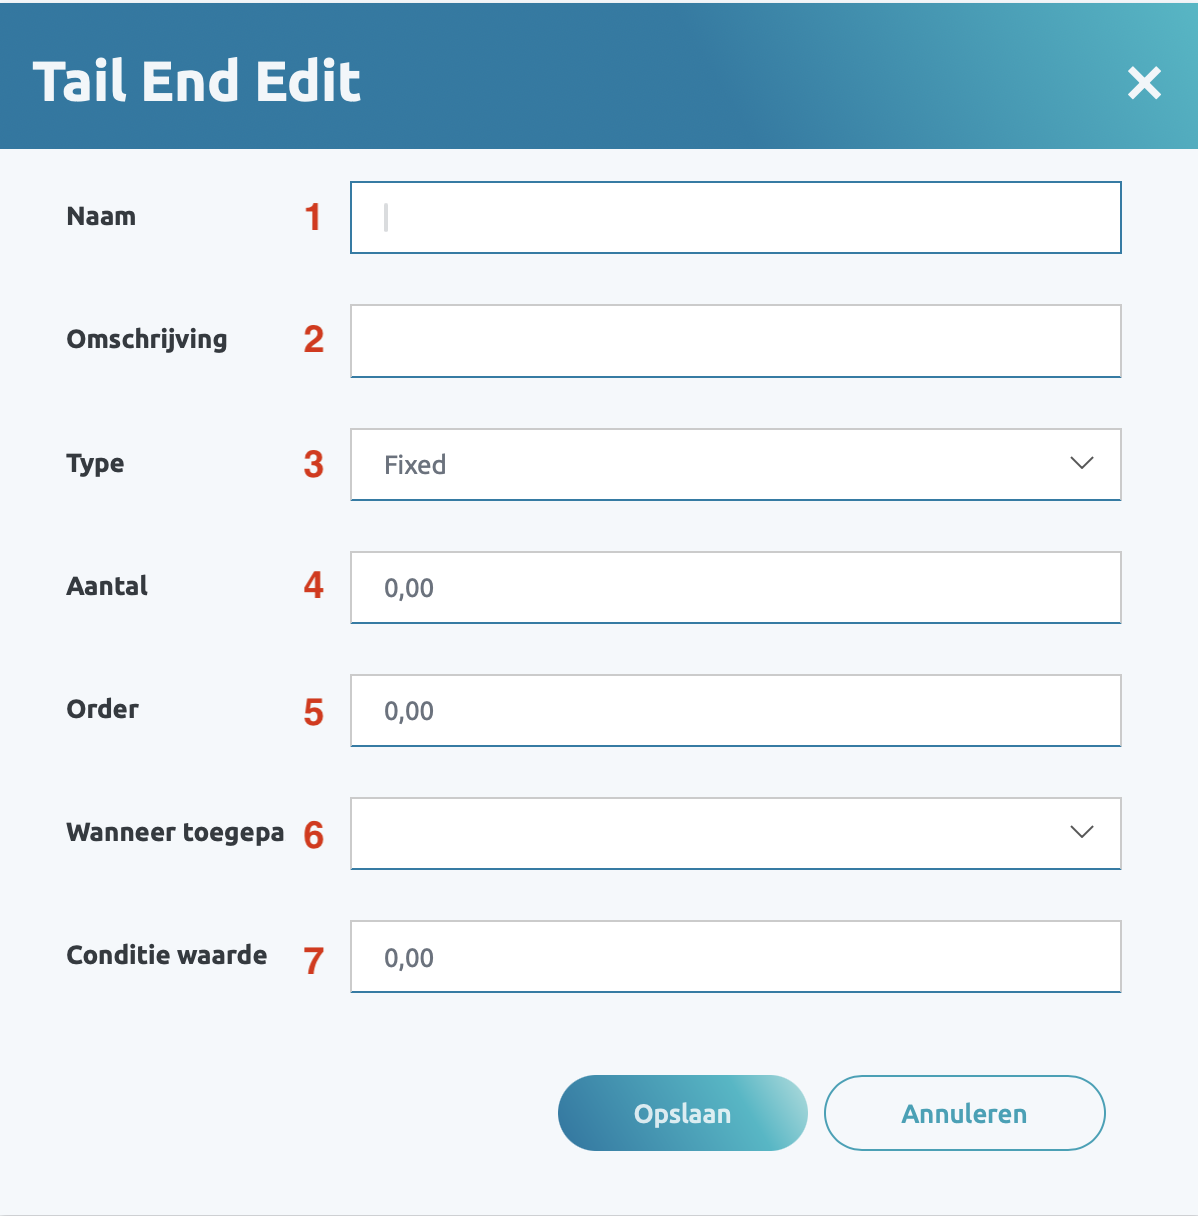Click the red number 1 marker
Screen dimensions: 1198x1216
313,217
